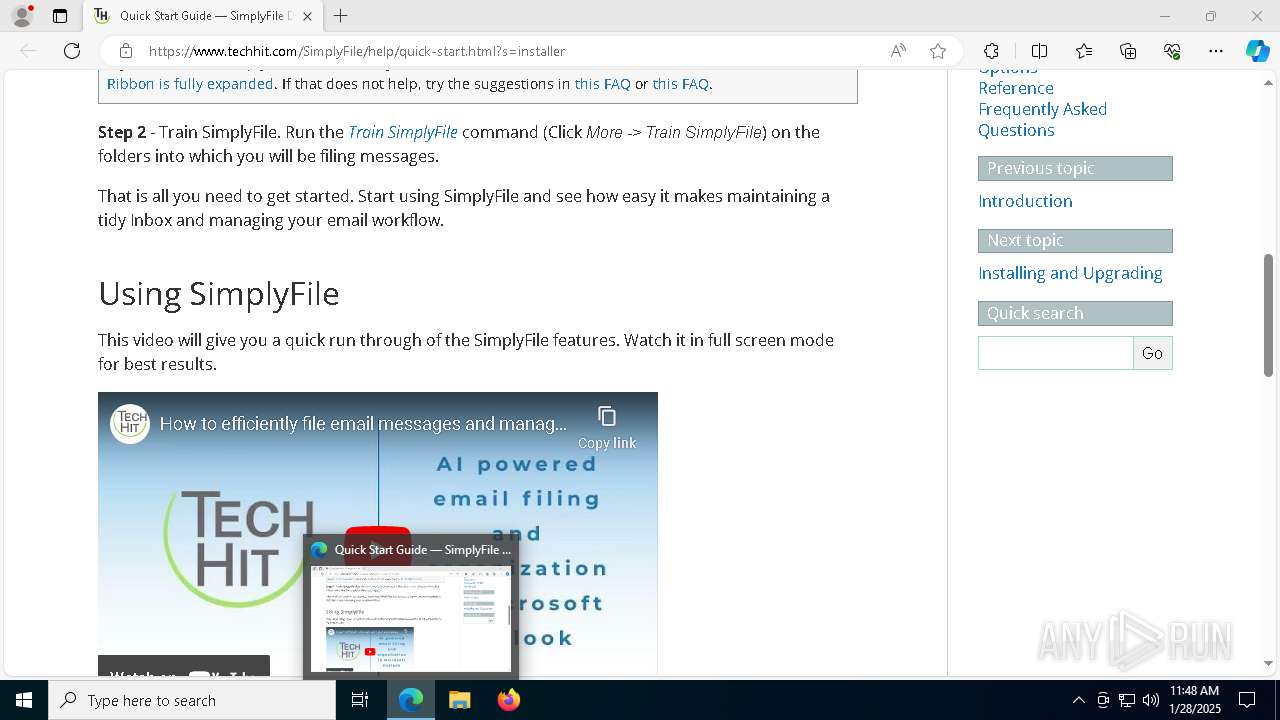
Task: Click the page vertical scrollbar thumb
Action: [x=1268, y=315]
